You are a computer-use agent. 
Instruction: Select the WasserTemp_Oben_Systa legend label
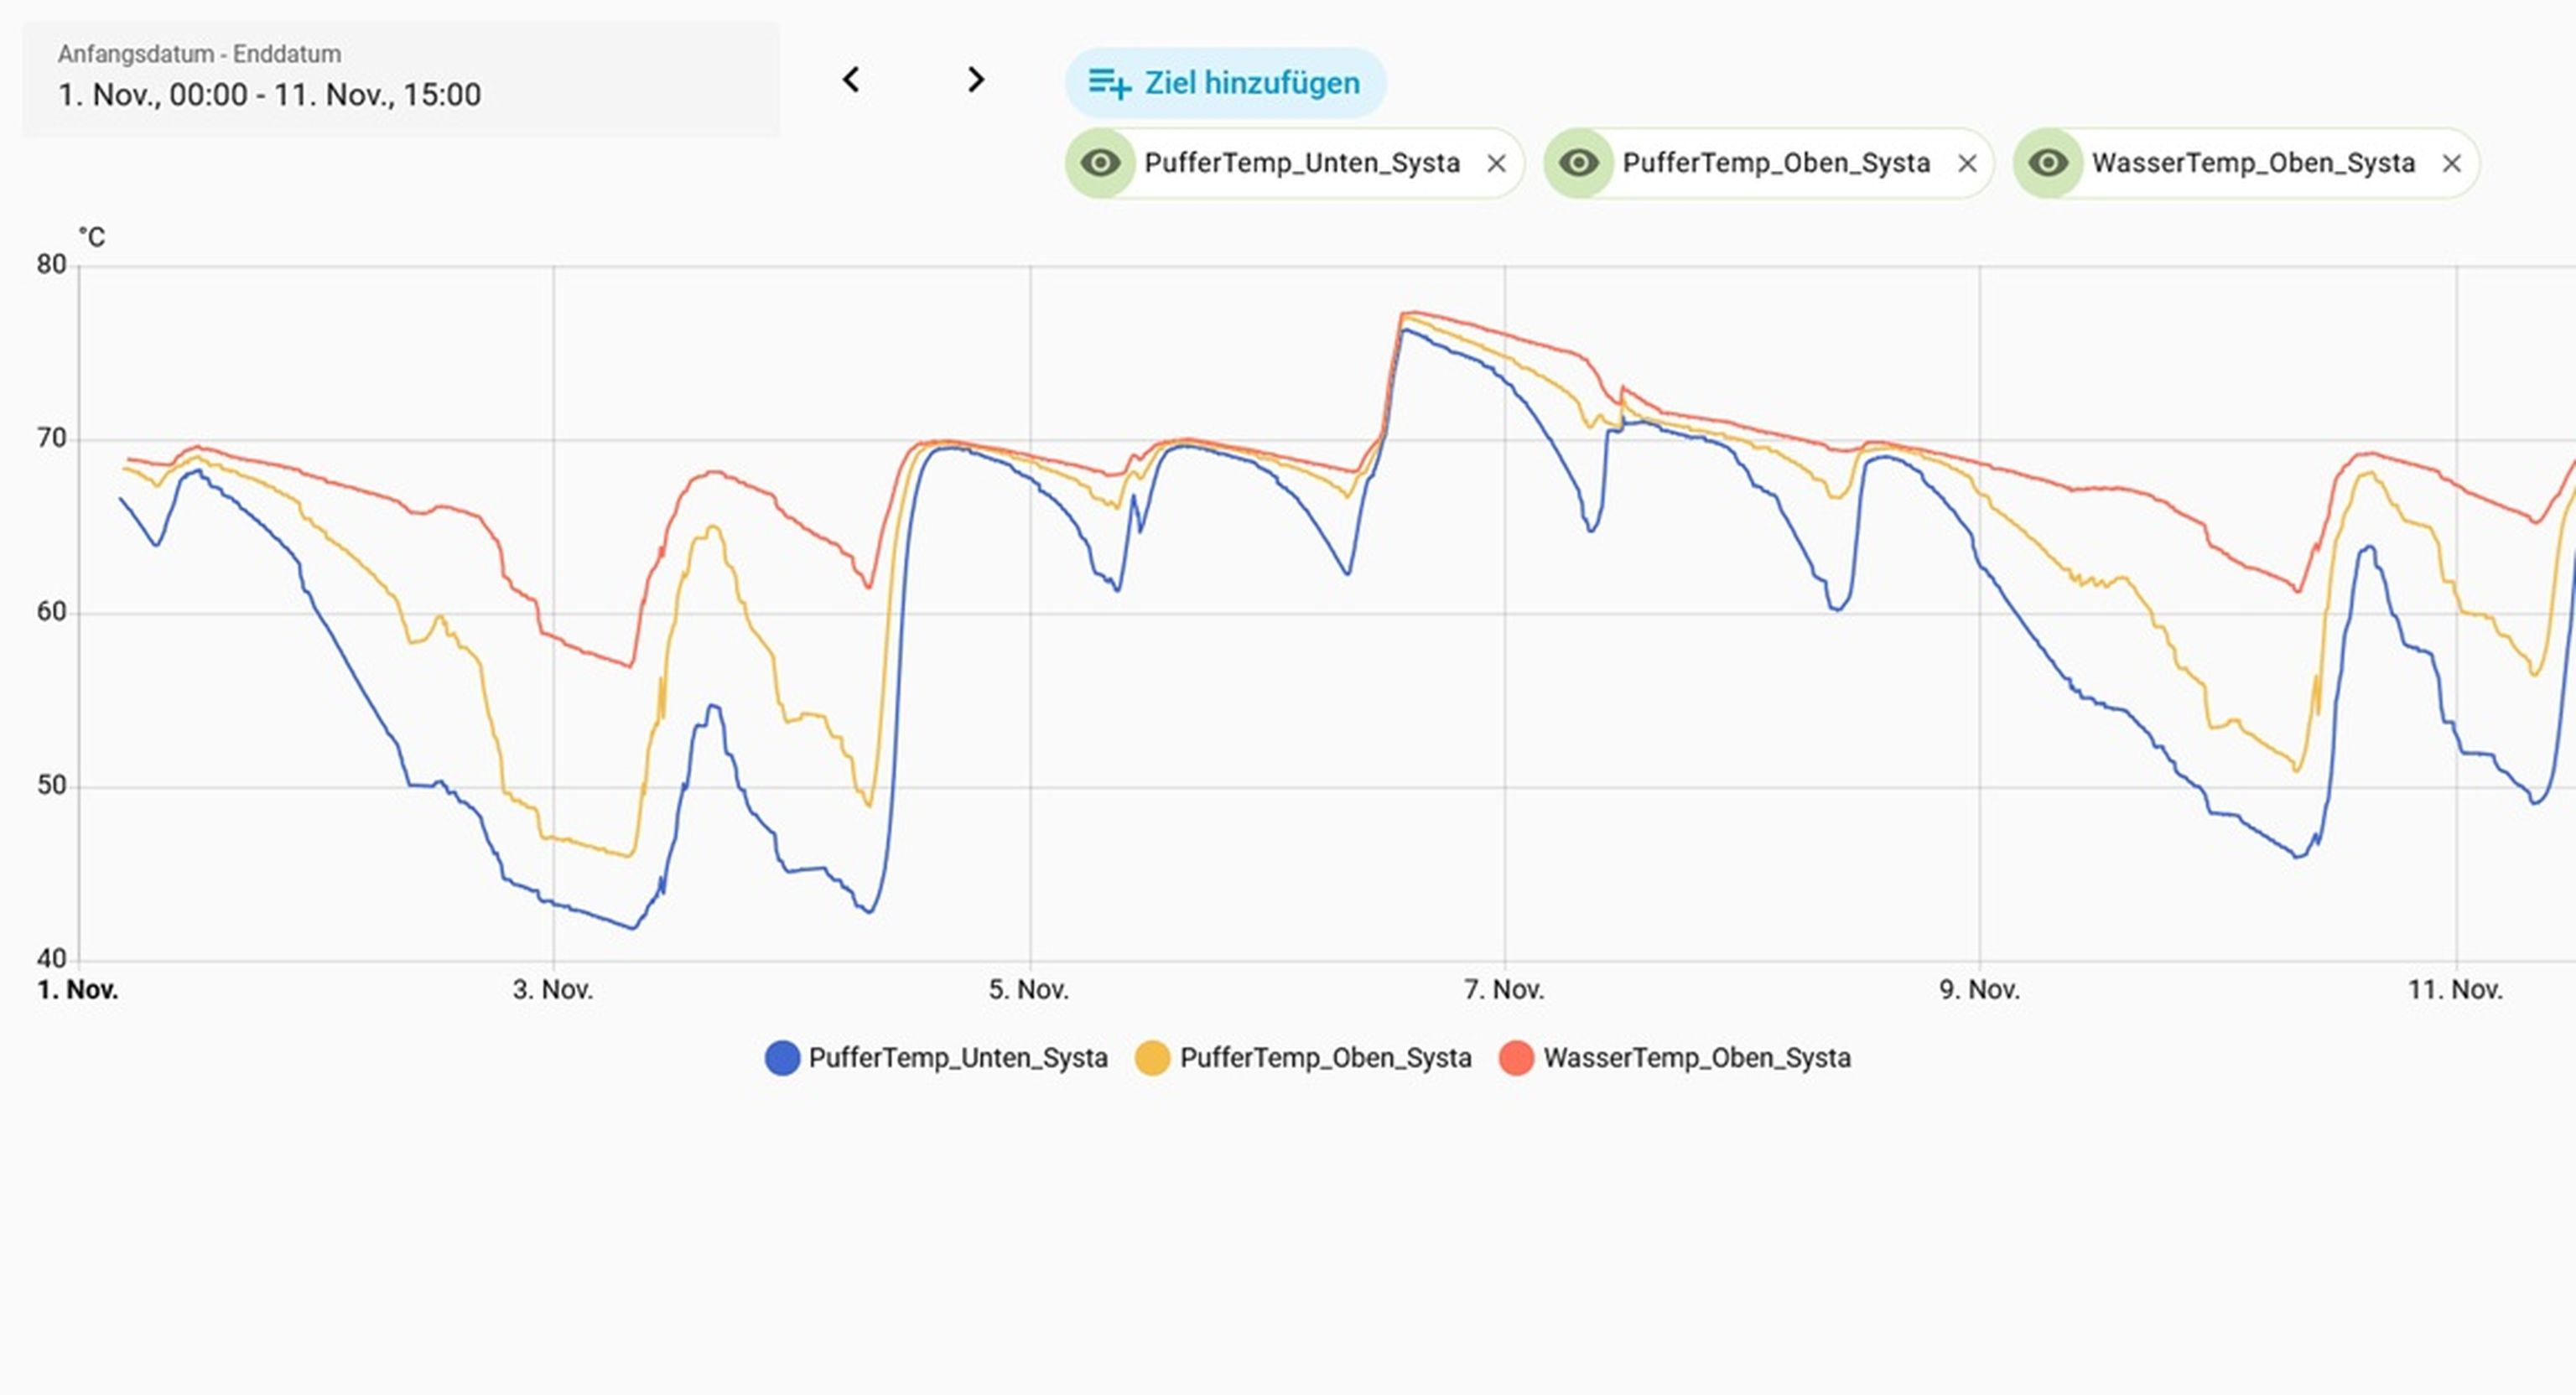(1698, 1057)
